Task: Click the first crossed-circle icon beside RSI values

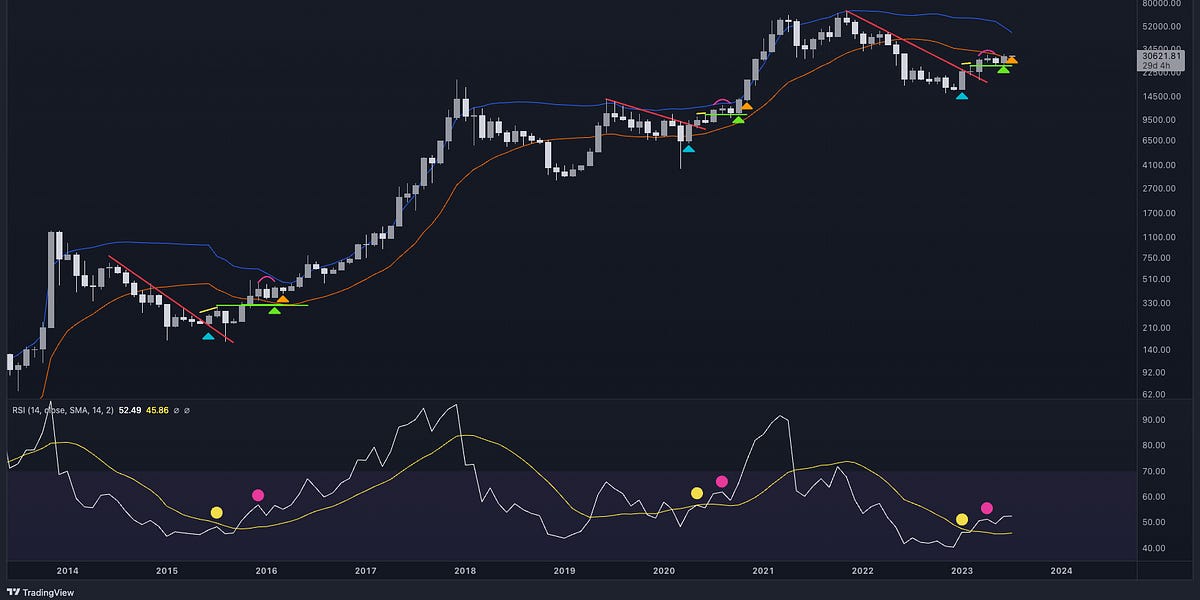Action: 177,410
